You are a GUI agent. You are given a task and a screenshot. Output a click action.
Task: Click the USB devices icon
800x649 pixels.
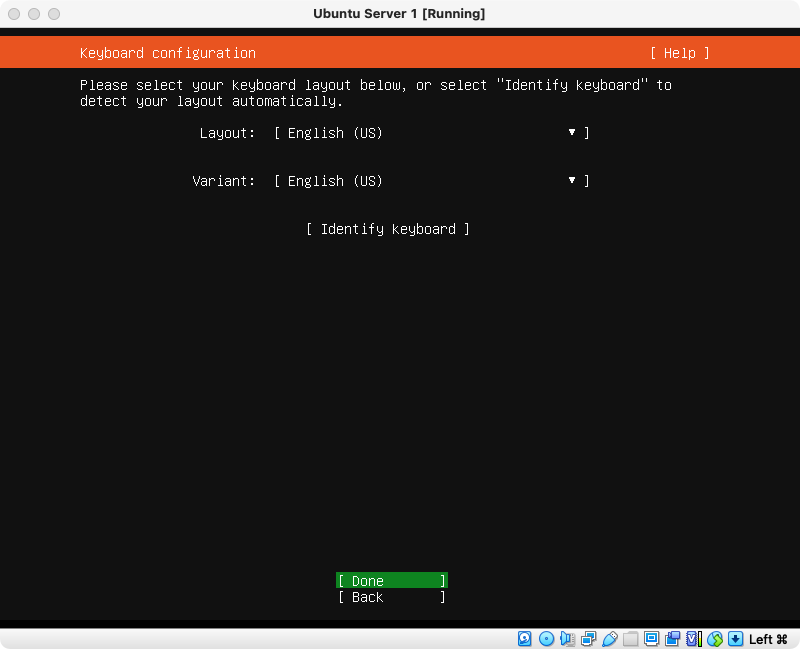(609, 638)
